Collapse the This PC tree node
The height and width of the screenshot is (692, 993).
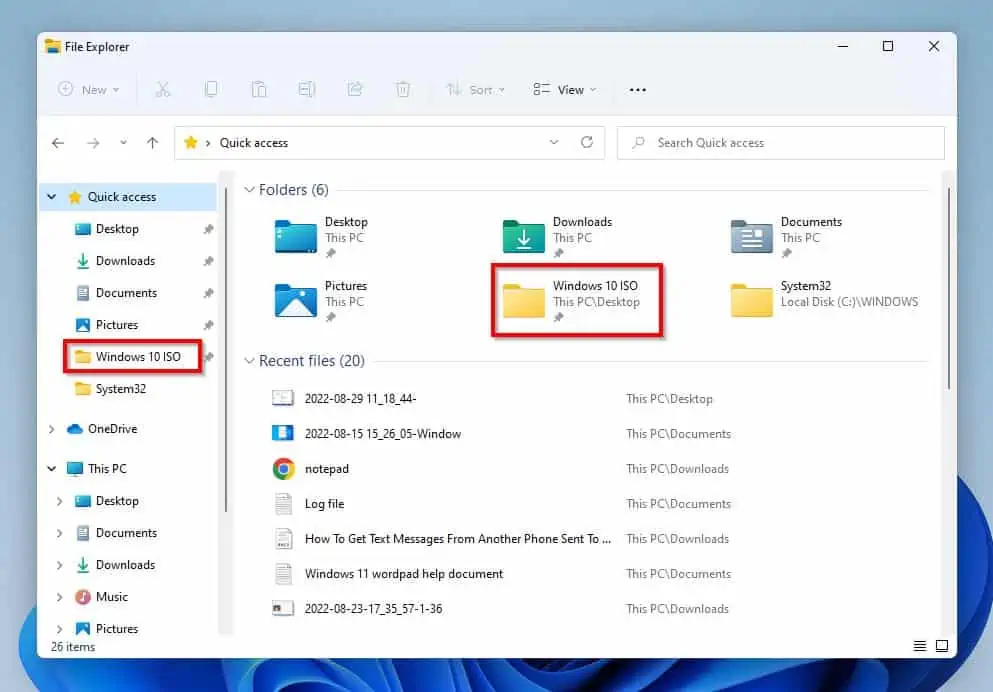[x=52, y=469]
